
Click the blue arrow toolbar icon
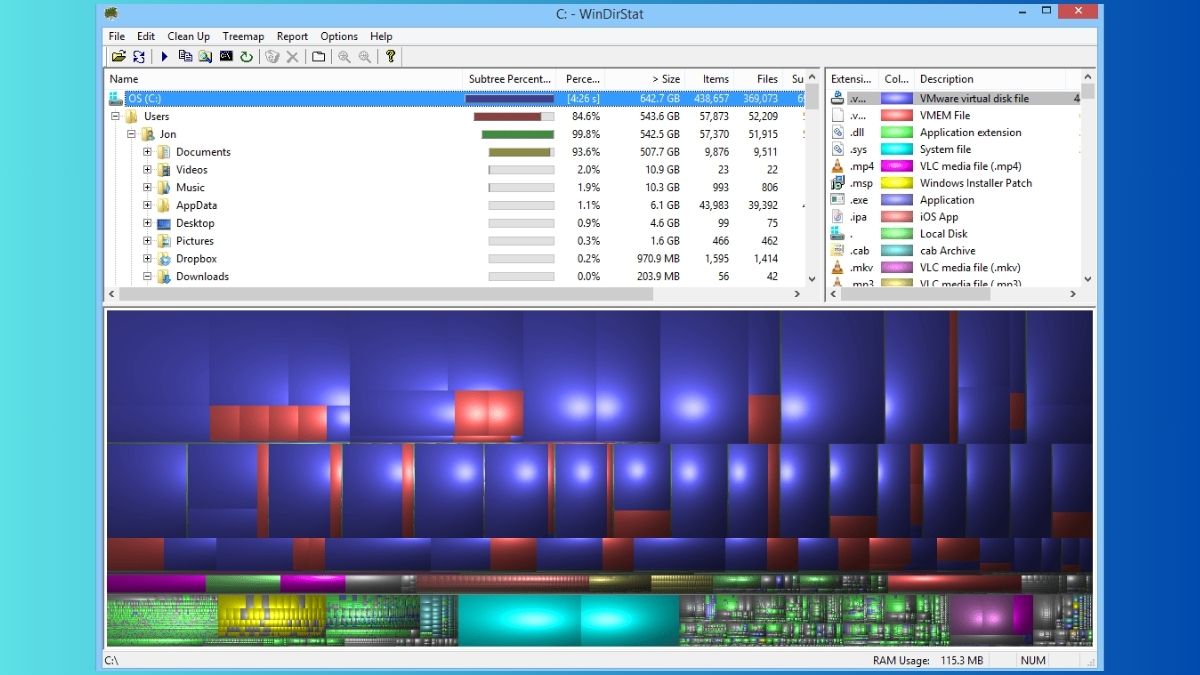(x=165, y=57)
